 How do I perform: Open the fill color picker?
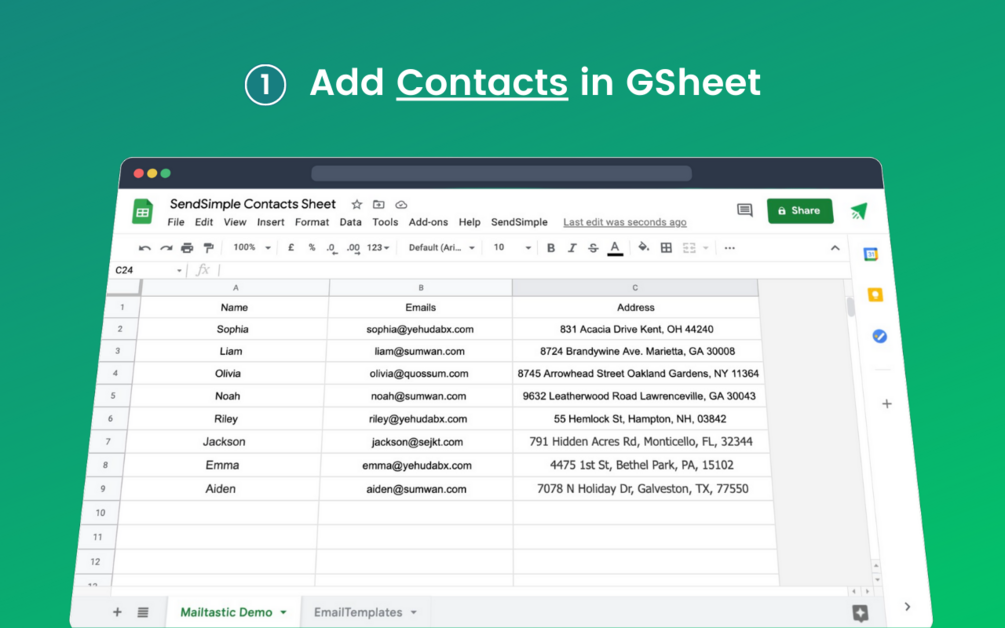pos(644,247)
